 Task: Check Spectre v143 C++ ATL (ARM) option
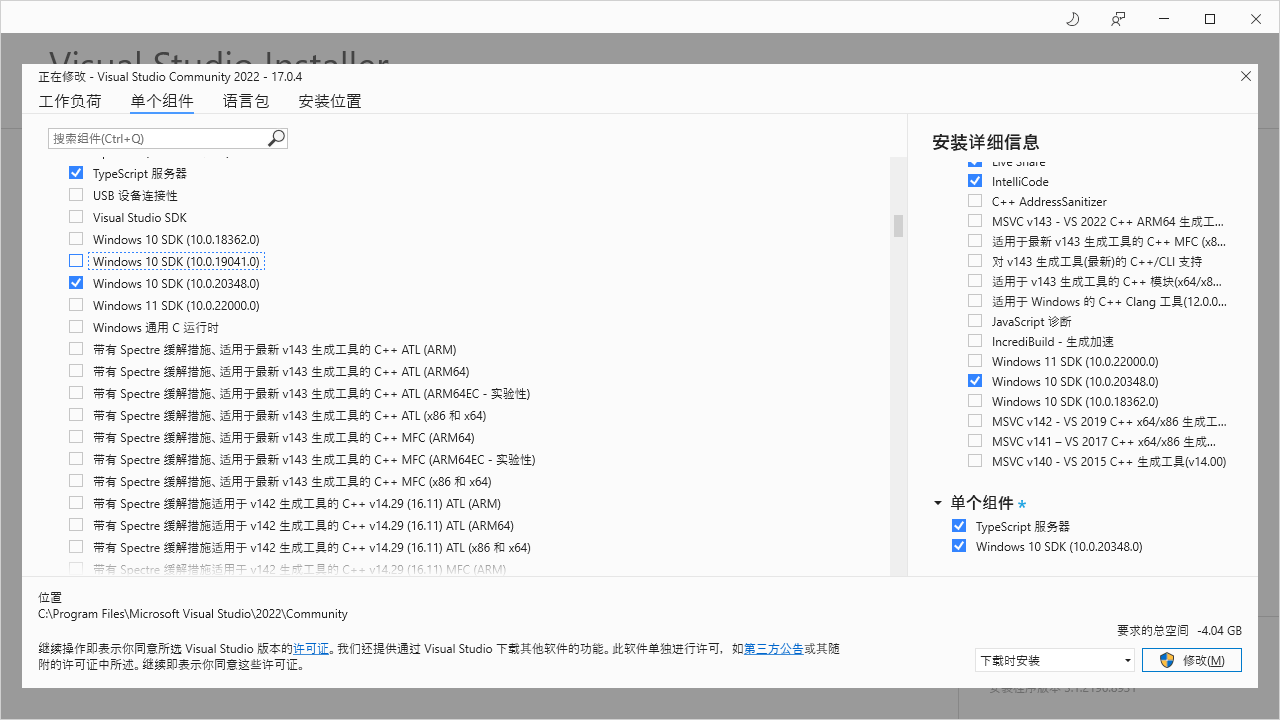pyautogui.click(x=76, y=349)
